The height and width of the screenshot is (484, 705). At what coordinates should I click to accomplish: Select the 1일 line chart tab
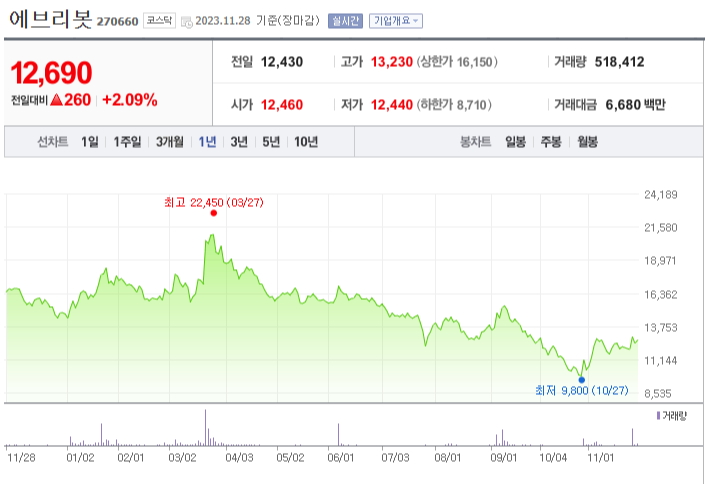89,142
